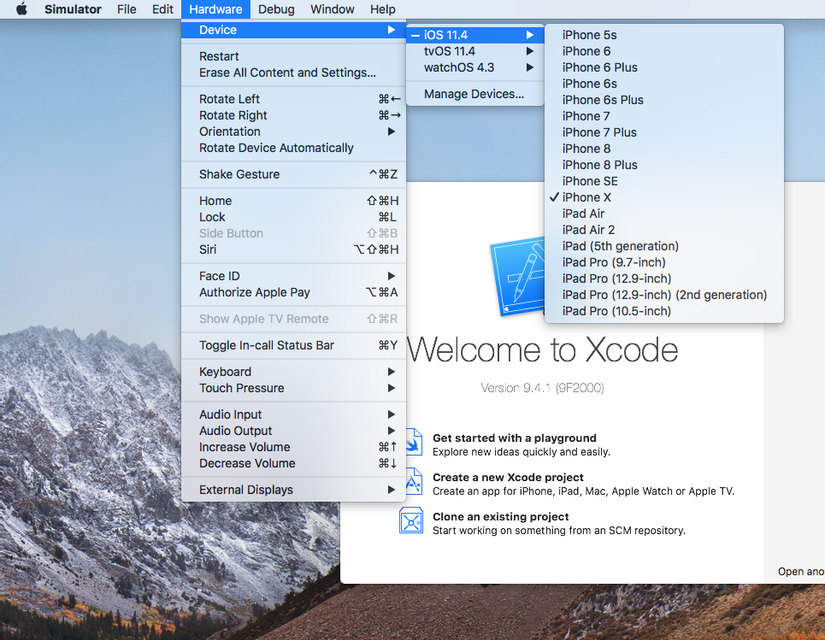The height and width of the screenshot is (640, 825).
Task: Open the Debug menu
Action: coord(276,9)
